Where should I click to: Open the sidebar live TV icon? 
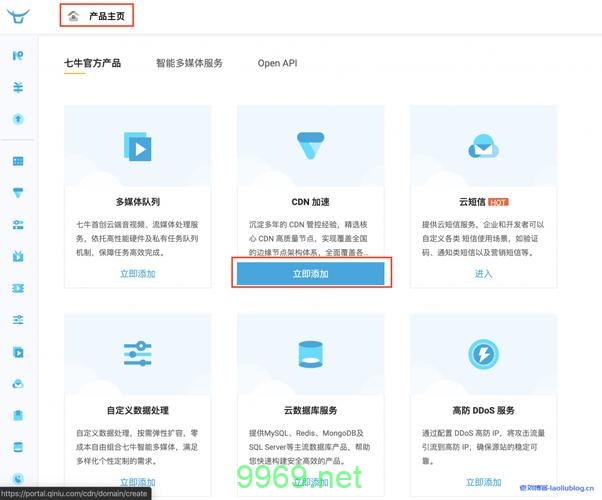tap(18, 256)
